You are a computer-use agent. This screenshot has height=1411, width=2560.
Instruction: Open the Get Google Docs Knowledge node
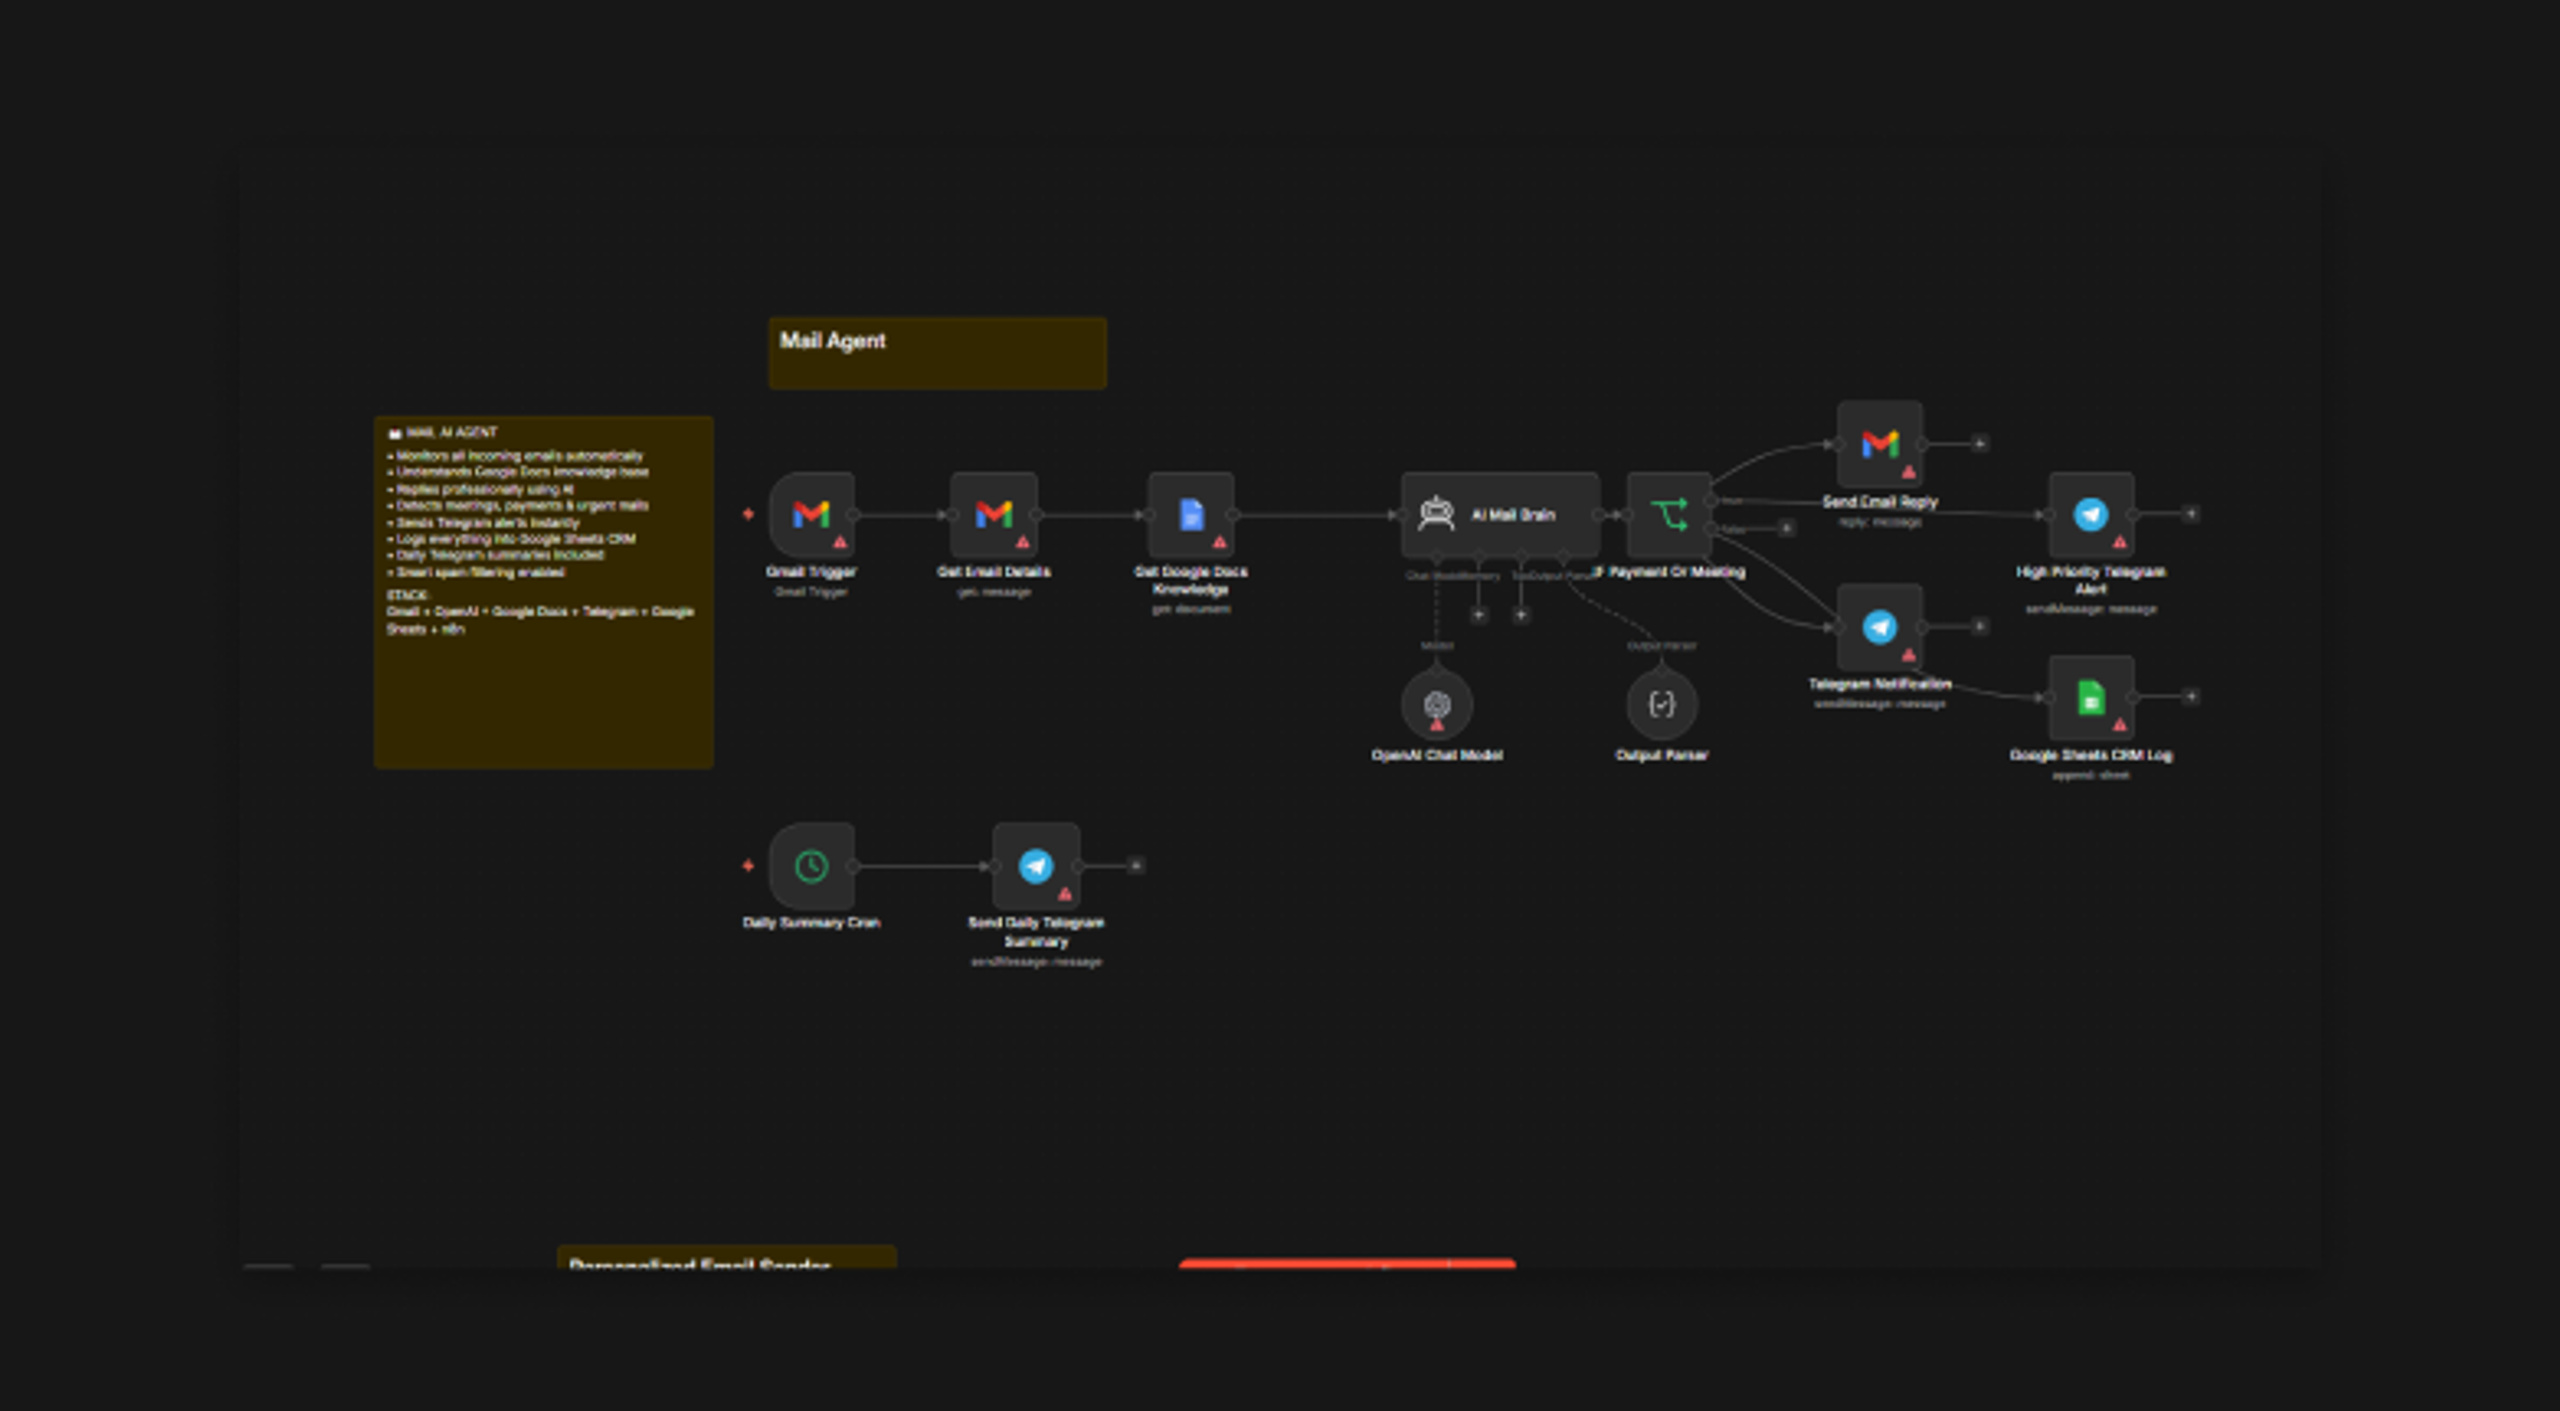coord(1190,515)
